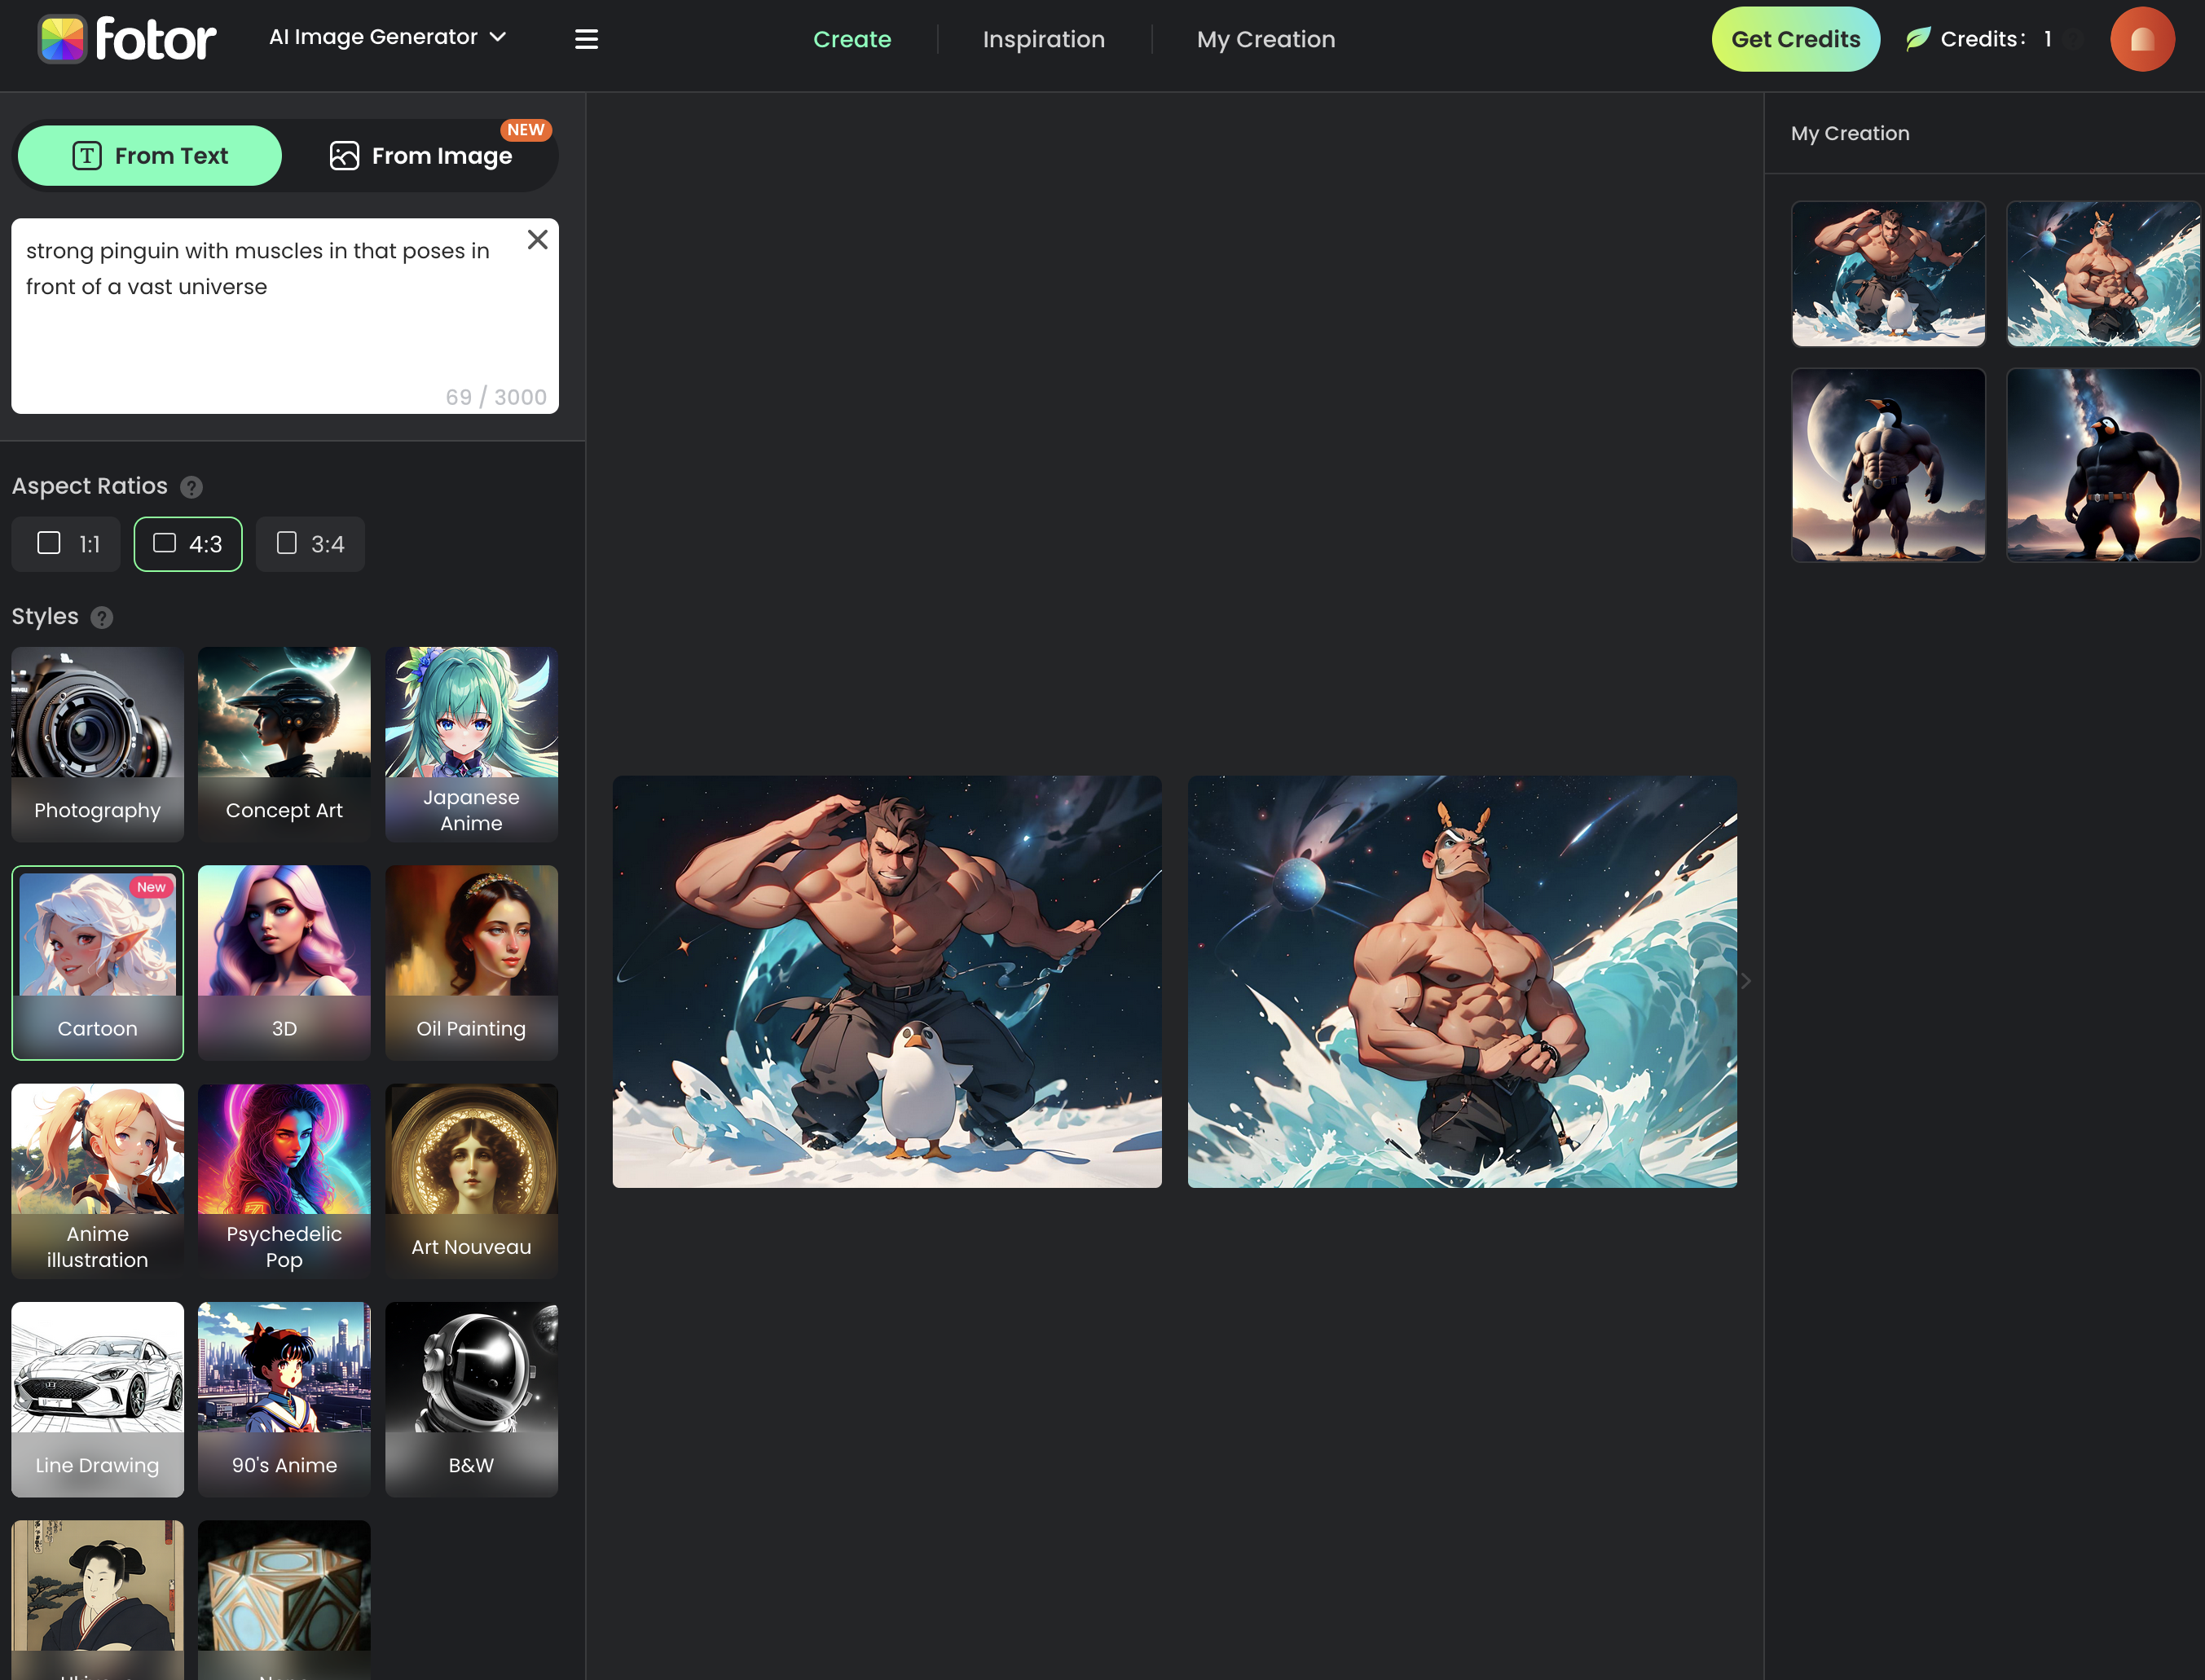2205x1680 pixels.
Task: Click the Get Credits button
Action: click(x=1795, y=39)
